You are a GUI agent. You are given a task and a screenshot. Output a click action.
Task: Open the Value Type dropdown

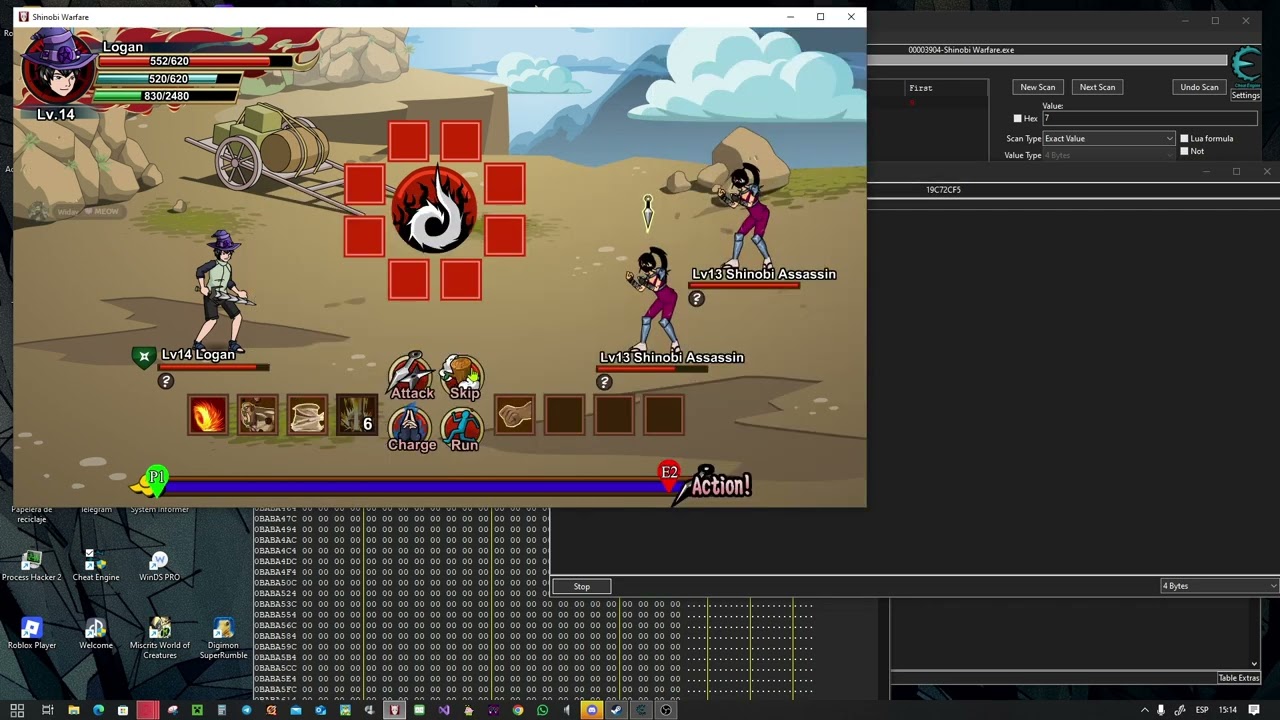pos(1109,155)
